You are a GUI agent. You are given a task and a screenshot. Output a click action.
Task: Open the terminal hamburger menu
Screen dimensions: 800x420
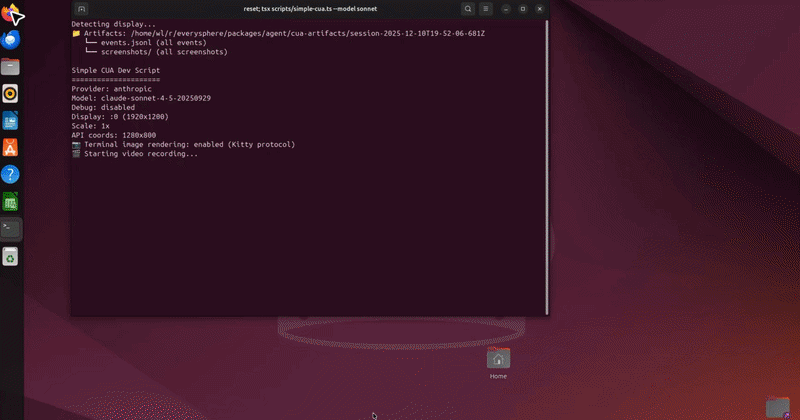(486, 9)
